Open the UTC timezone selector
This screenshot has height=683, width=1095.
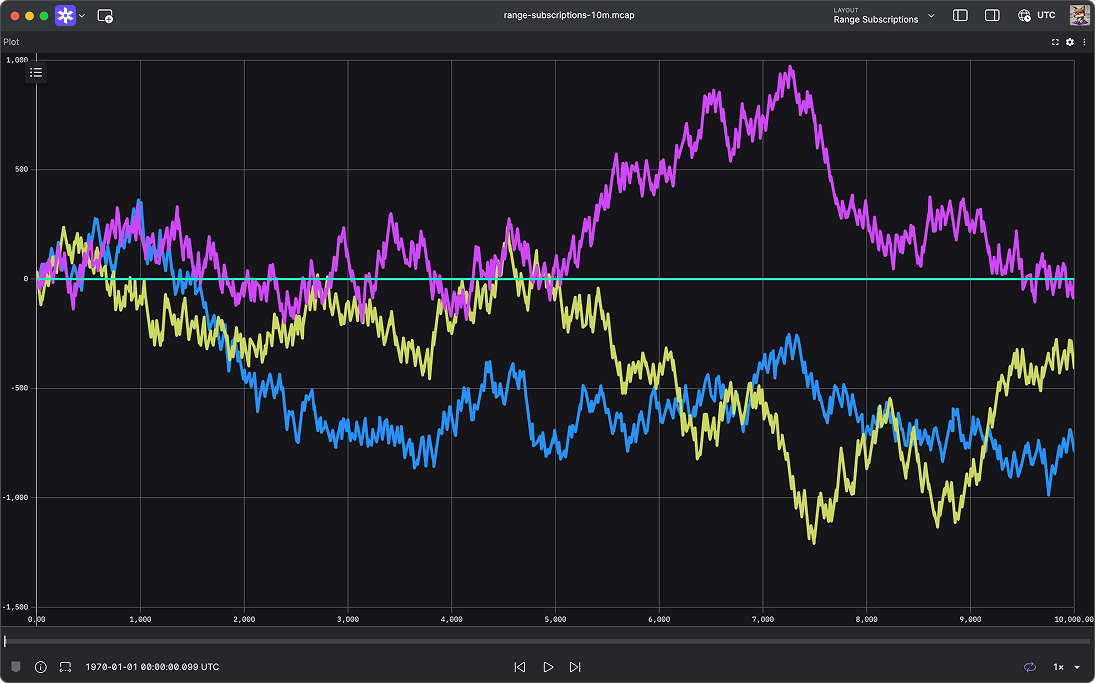point(1037,15)
